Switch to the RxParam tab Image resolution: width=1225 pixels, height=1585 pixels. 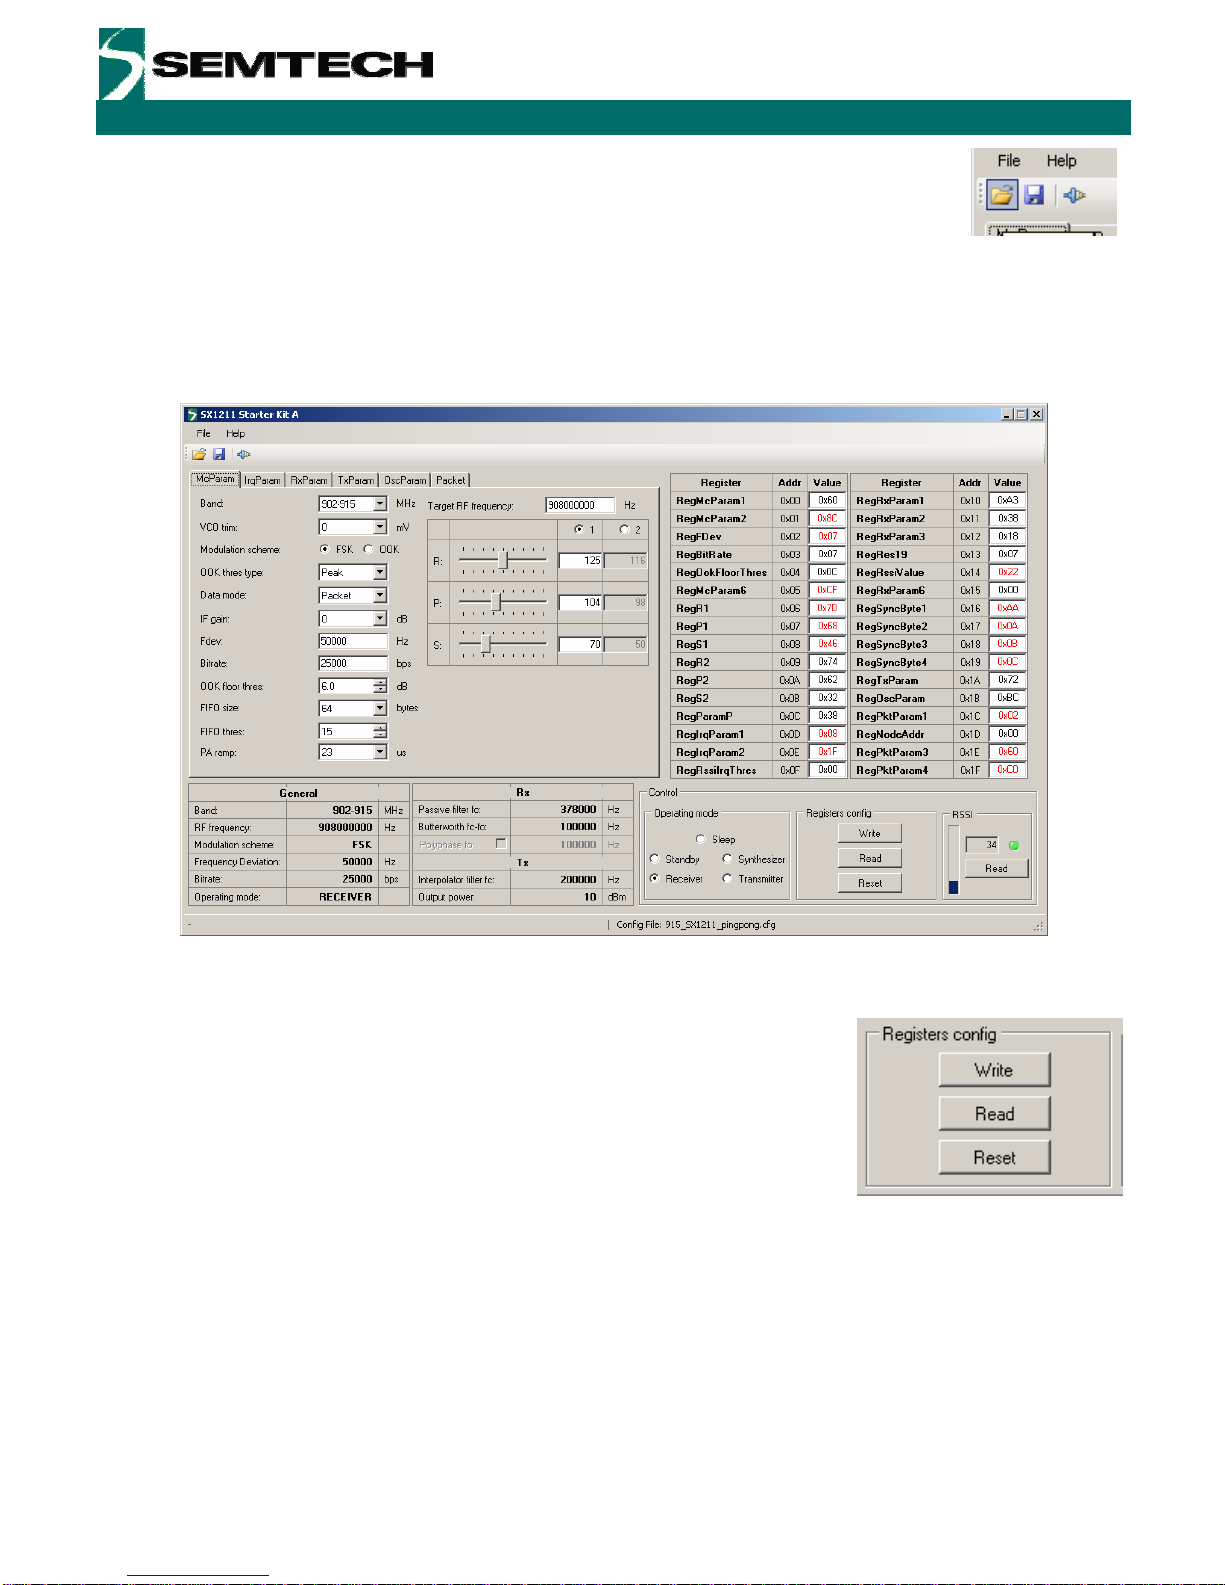309,480
